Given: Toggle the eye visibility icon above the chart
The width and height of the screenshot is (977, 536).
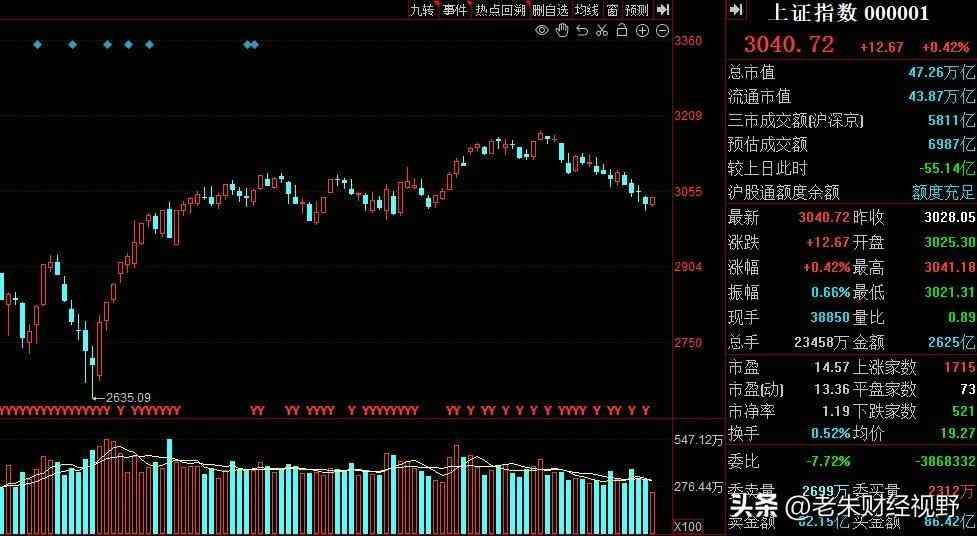Looking at the screenshot, I should pos(542,31).
